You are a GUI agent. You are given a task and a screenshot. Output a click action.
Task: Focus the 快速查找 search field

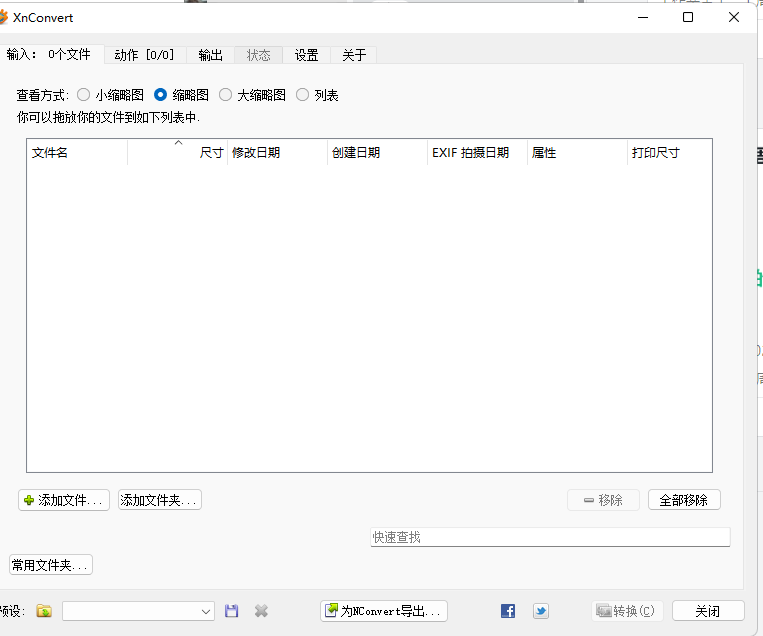(x=550, y=537)
